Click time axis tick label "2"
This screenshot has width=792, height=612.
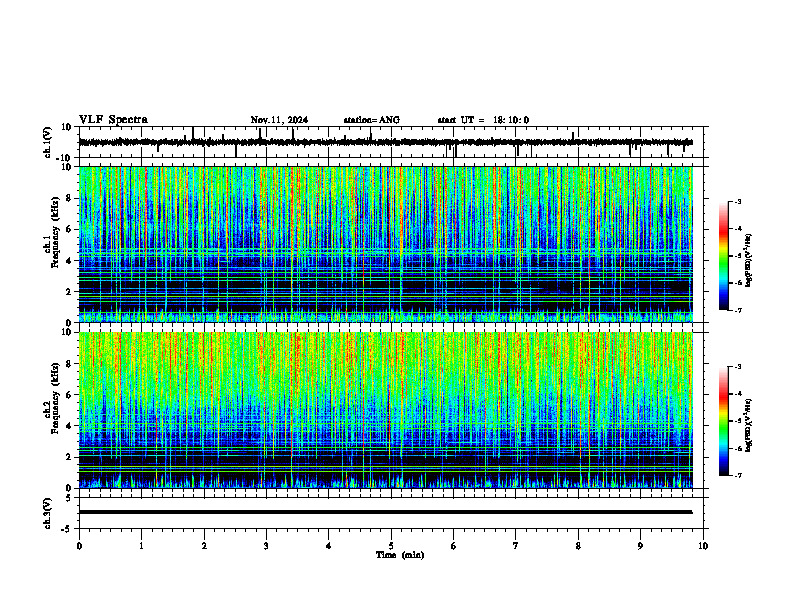204,546
